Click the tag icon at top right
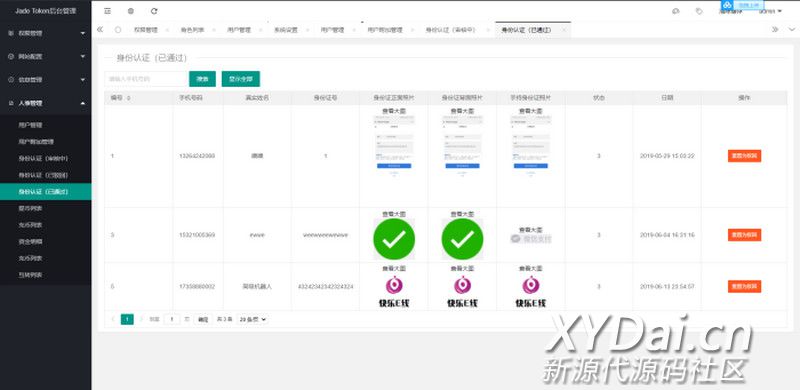The width and height of the screenshot is (800, 390). click(x=699, y=11)
